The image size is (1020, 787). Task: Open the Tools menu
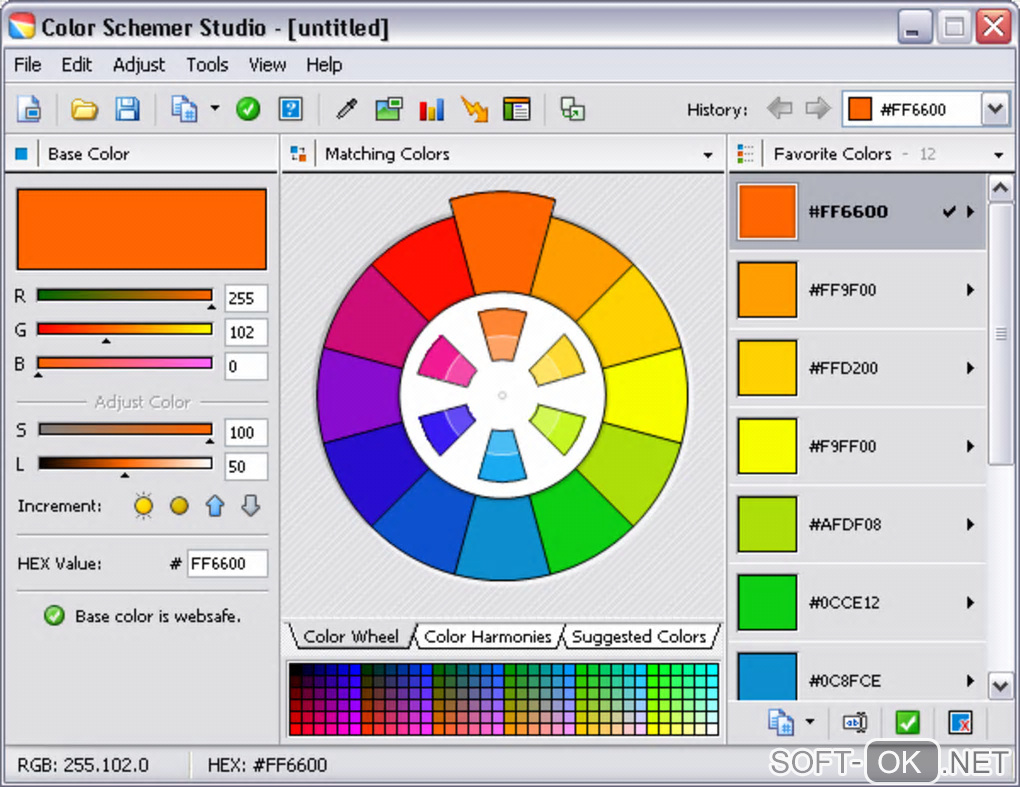[x=207, y=65]
